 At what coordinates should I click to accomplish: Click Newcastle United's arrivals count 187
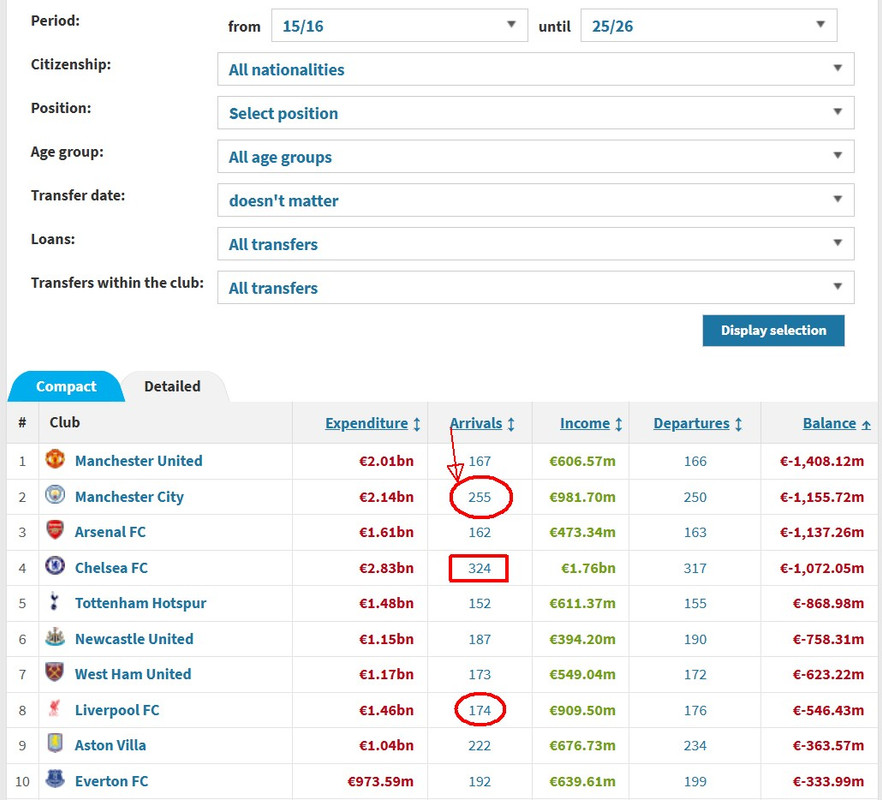coord(479,639)
